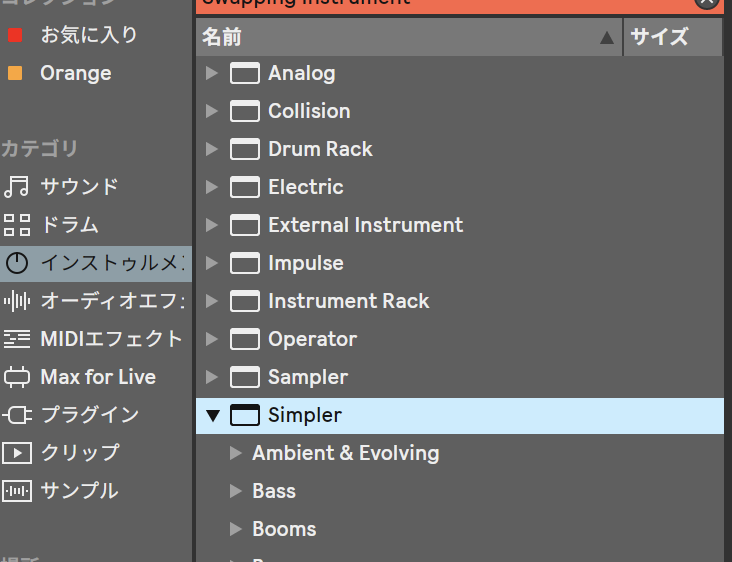The width and height of the screenshot is (732, 562).
Task: Select the Instruments category dial icon
Action: pos(17,263)
